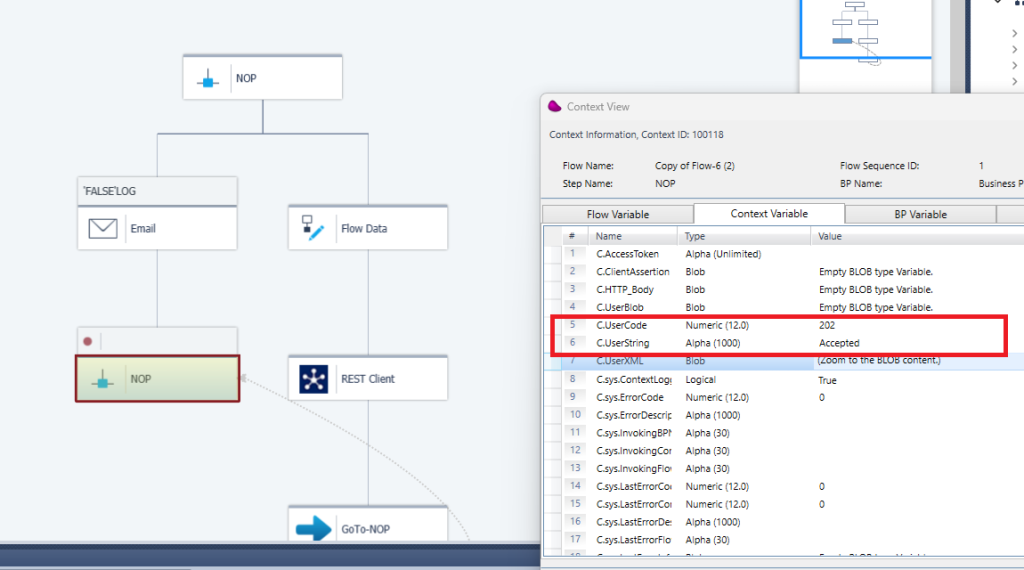Click the top NOP step icon
The width and height of the screenshot is (1024, 570).
[x=208, y=78]
